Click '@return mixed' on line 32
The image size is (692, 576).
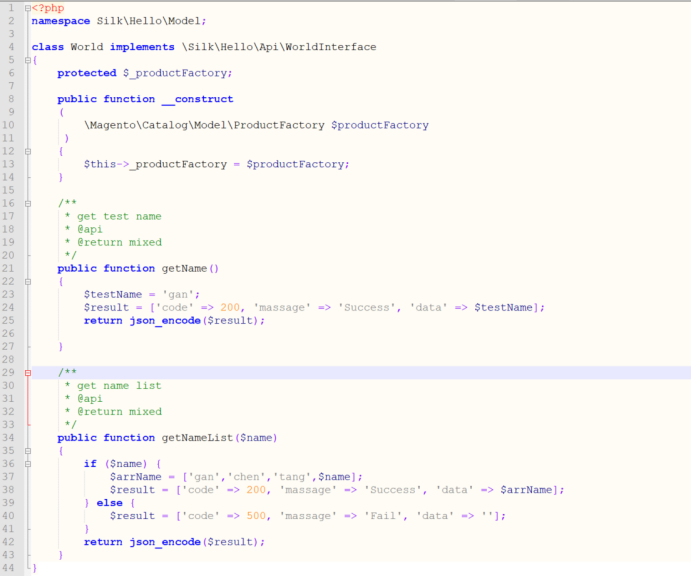tap(120, 412)
